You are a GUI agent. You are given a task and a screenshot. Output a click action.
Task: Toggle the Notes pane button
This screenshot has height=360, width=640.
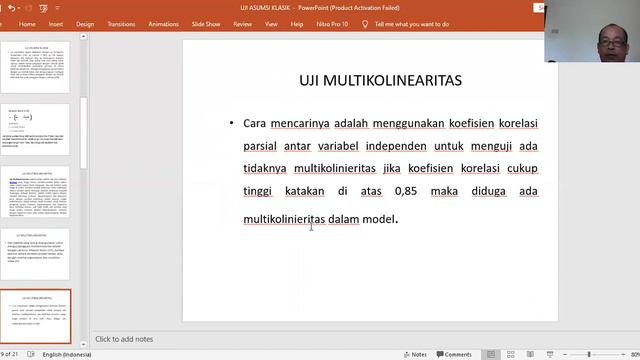415,354
